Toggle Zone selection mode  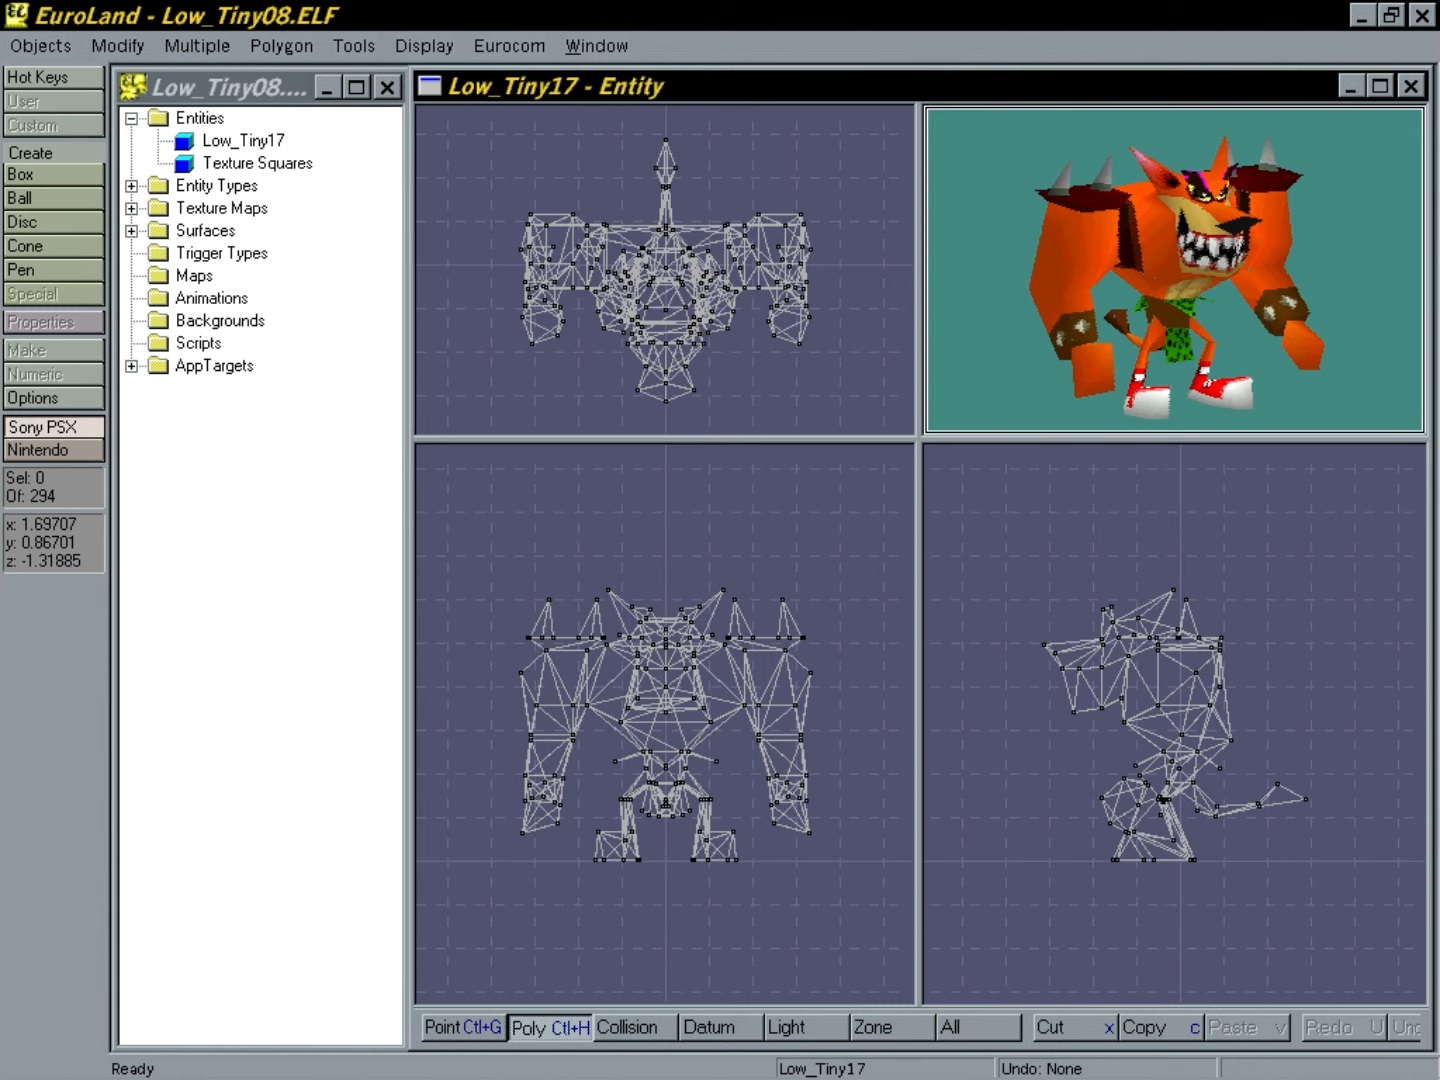(892, 1027)
